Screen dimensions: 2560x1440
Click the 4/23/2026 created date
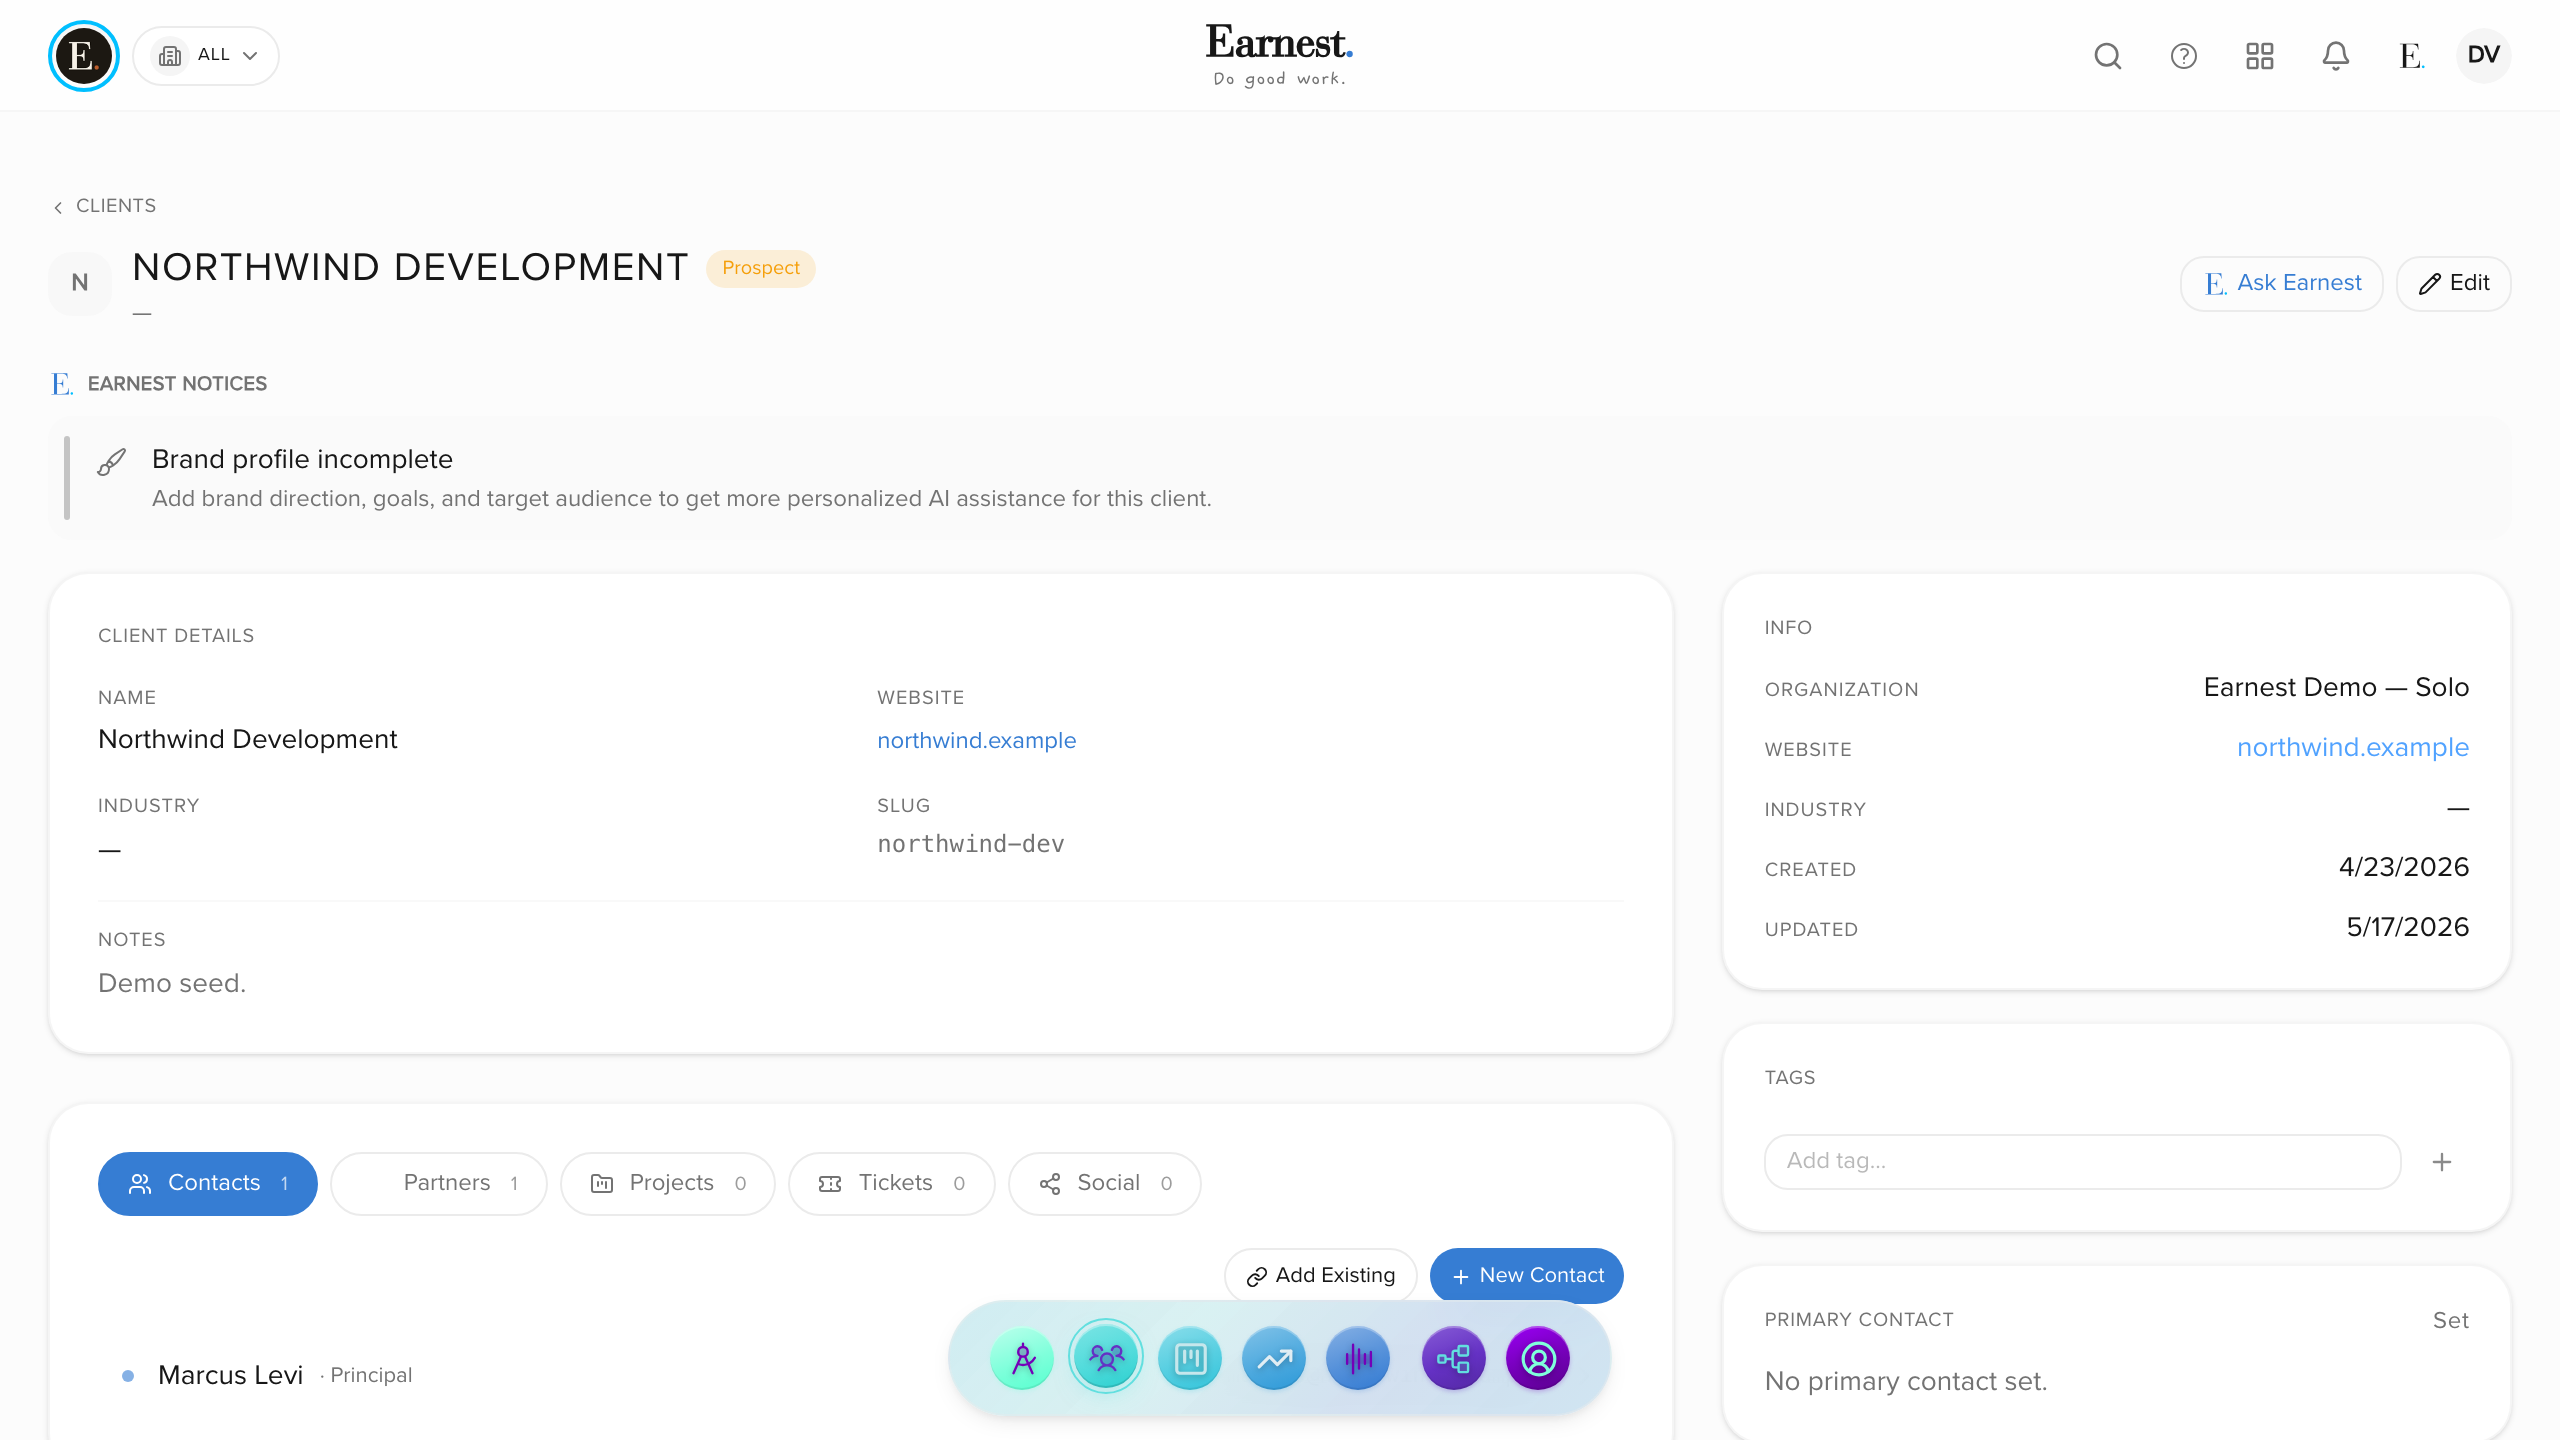(2404, 867)
